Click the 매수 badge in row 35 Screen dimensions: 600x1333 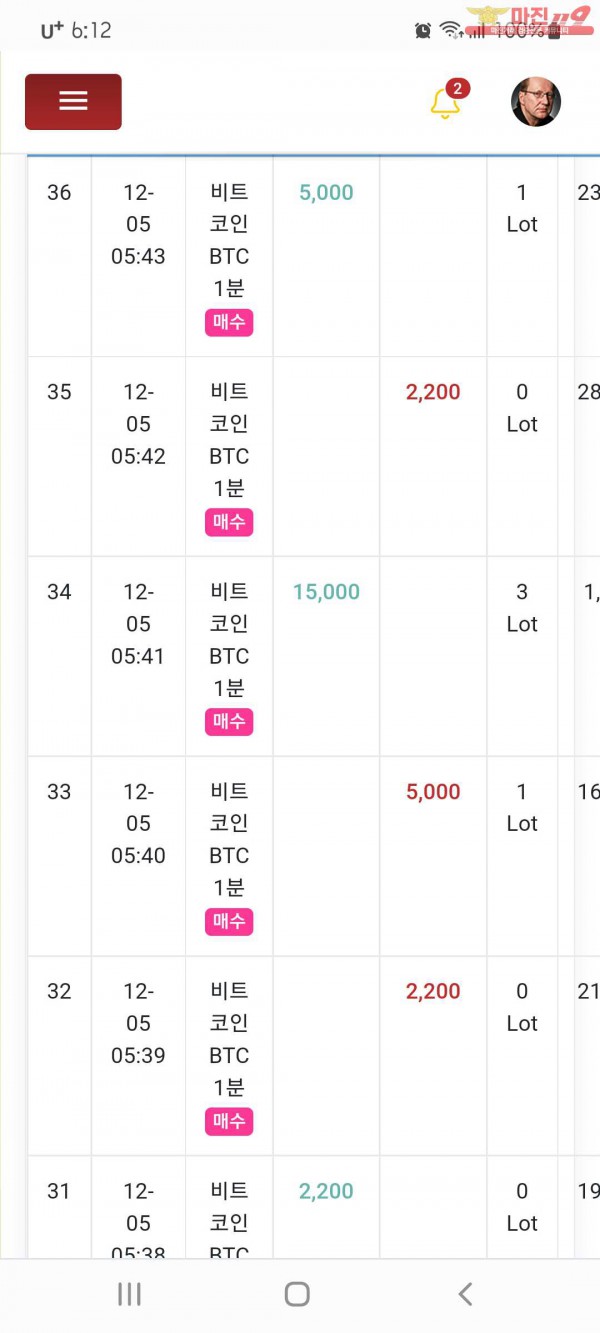(x=229, y=522)
